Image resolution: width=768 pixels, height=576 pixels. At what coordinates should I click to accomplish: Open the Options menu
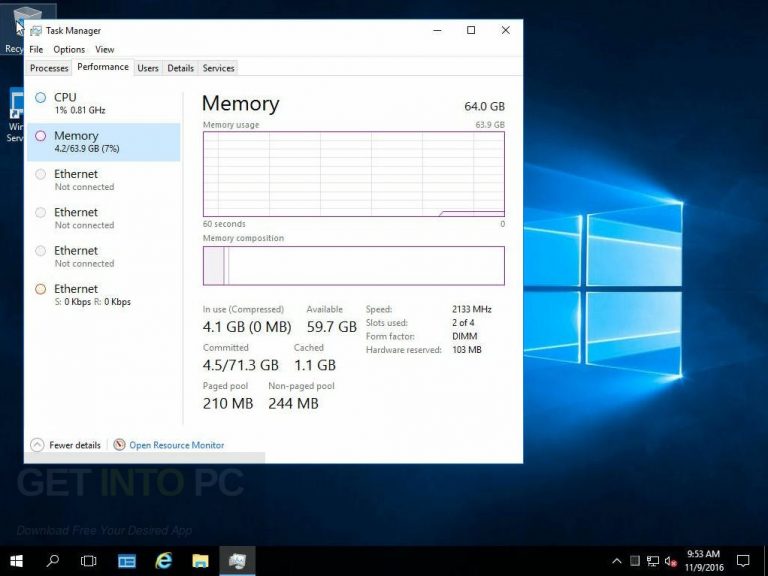(x=69, y=49)
